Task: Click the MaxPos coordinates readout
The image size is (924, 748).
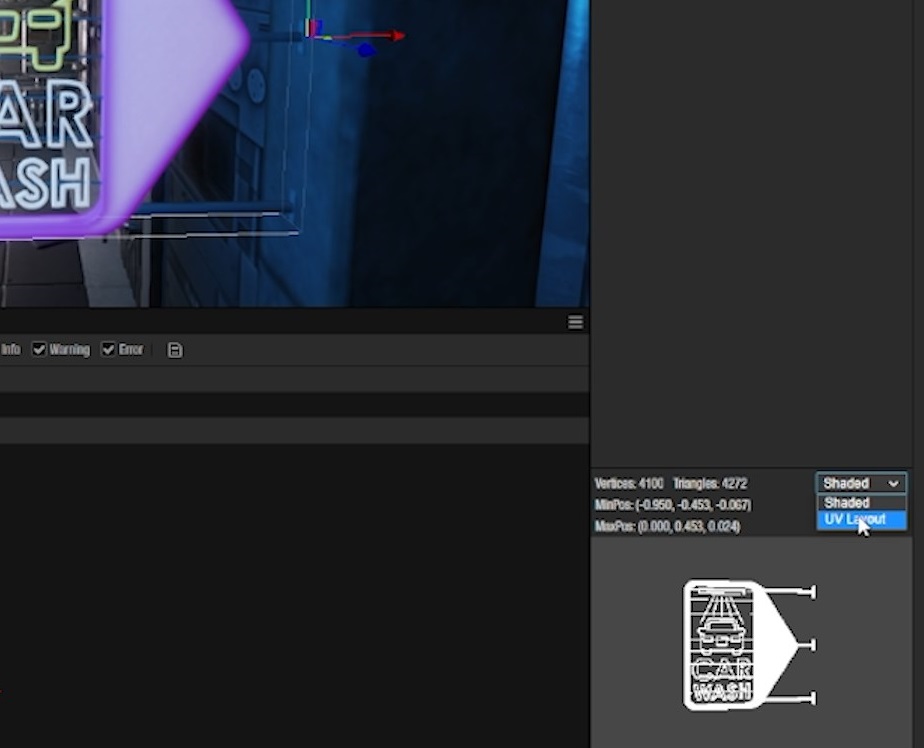Action: (x=667, y=527)
